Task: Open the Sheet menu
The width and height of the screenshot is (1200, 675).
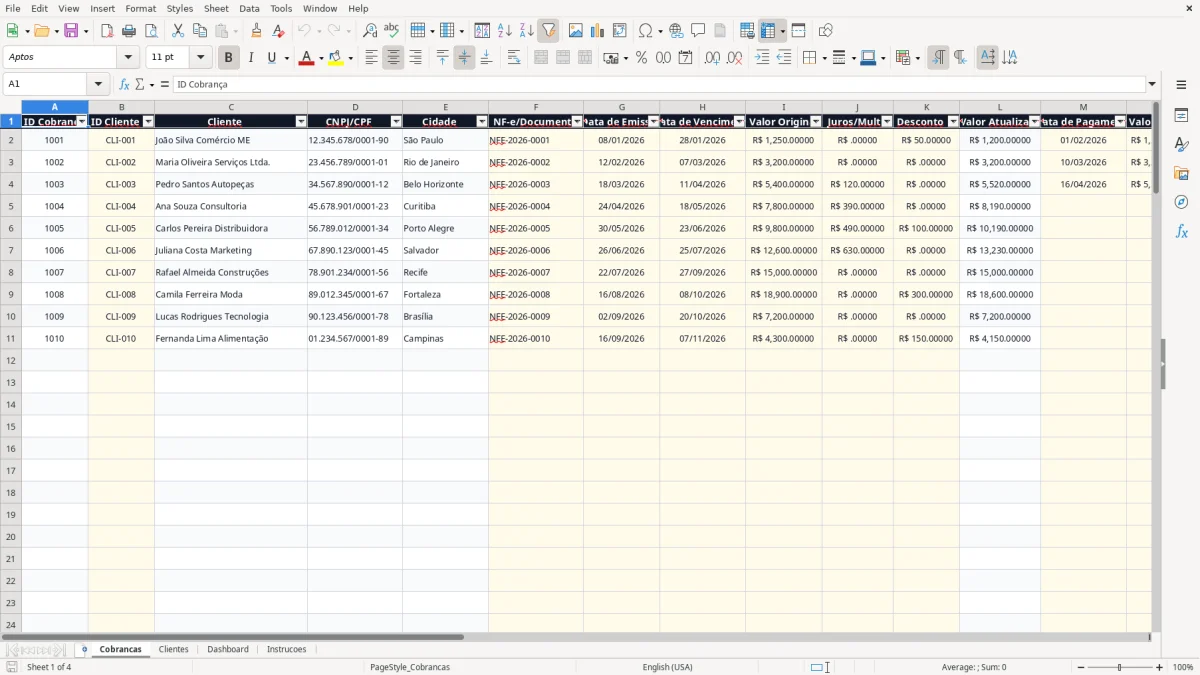Action: click(x=216, y=8)
